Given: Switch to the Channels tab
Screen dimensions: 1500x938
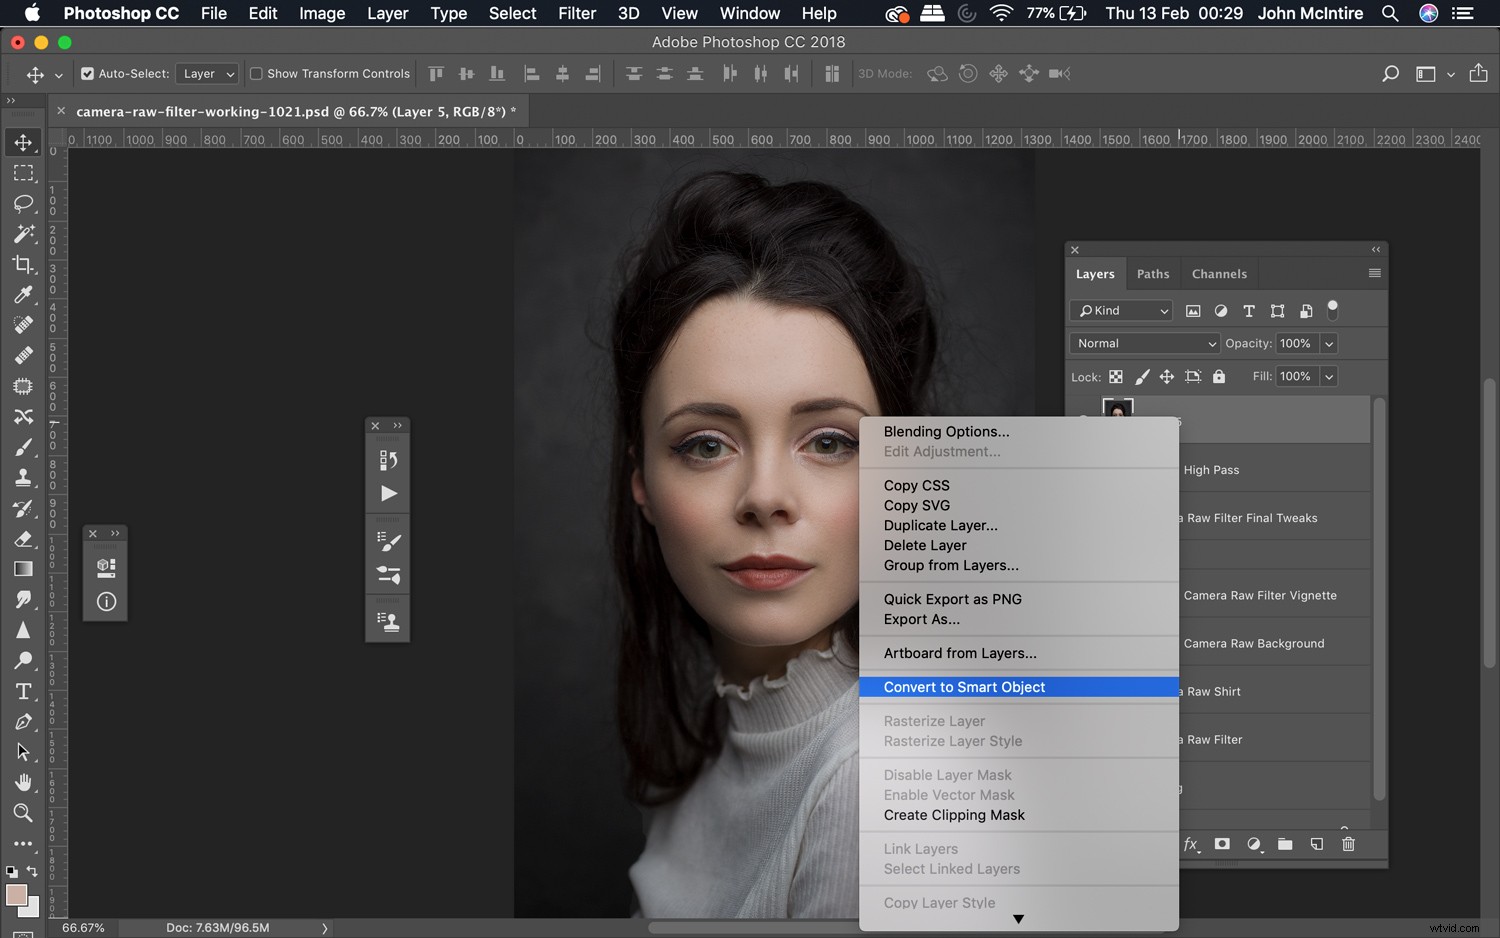Looking at the screenshot, I should click(x=1219, y=273).
